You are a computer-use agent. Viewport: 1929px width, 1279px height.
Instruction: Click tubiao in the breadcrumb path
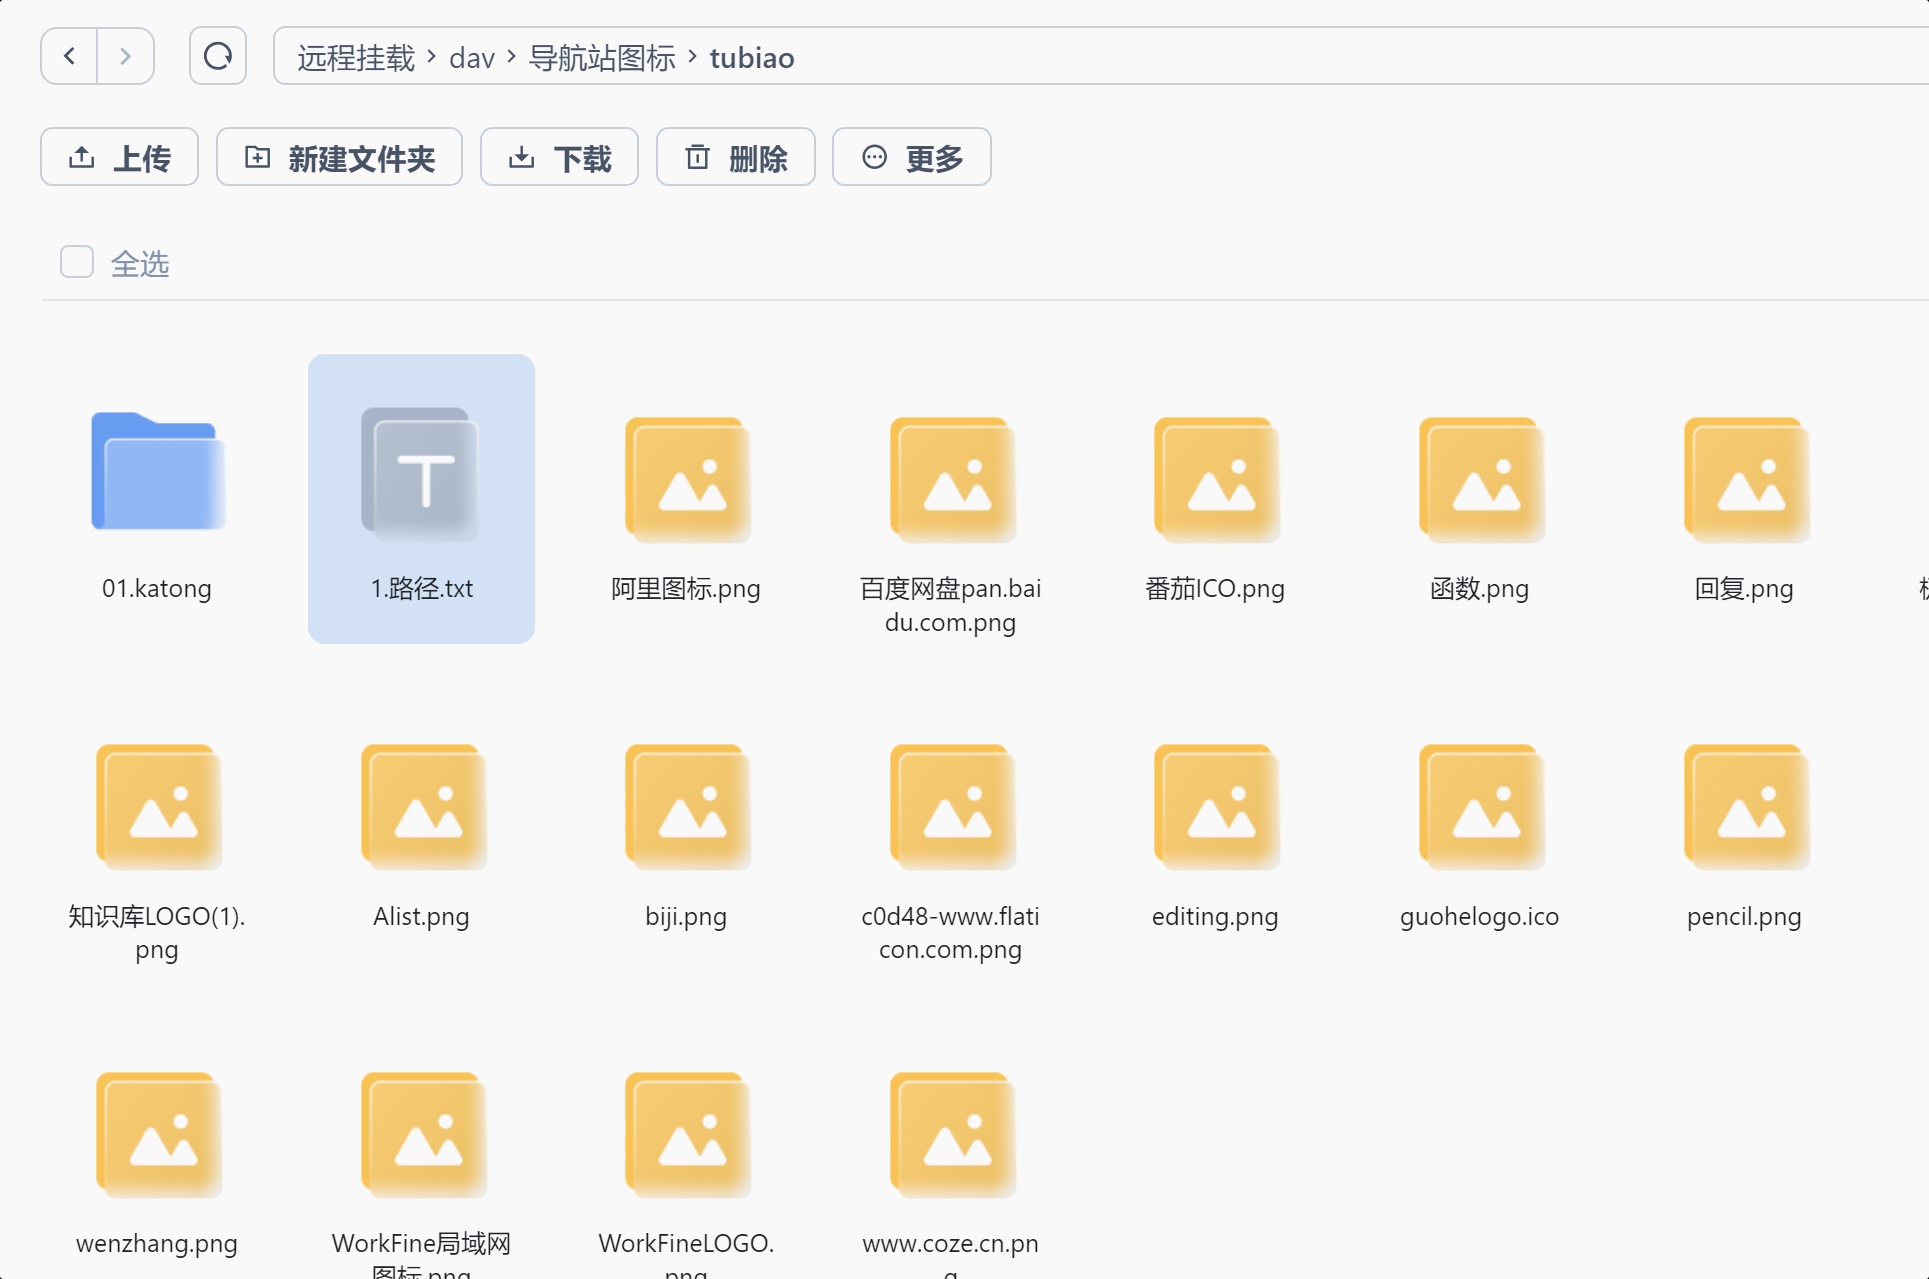coord(752,58)
